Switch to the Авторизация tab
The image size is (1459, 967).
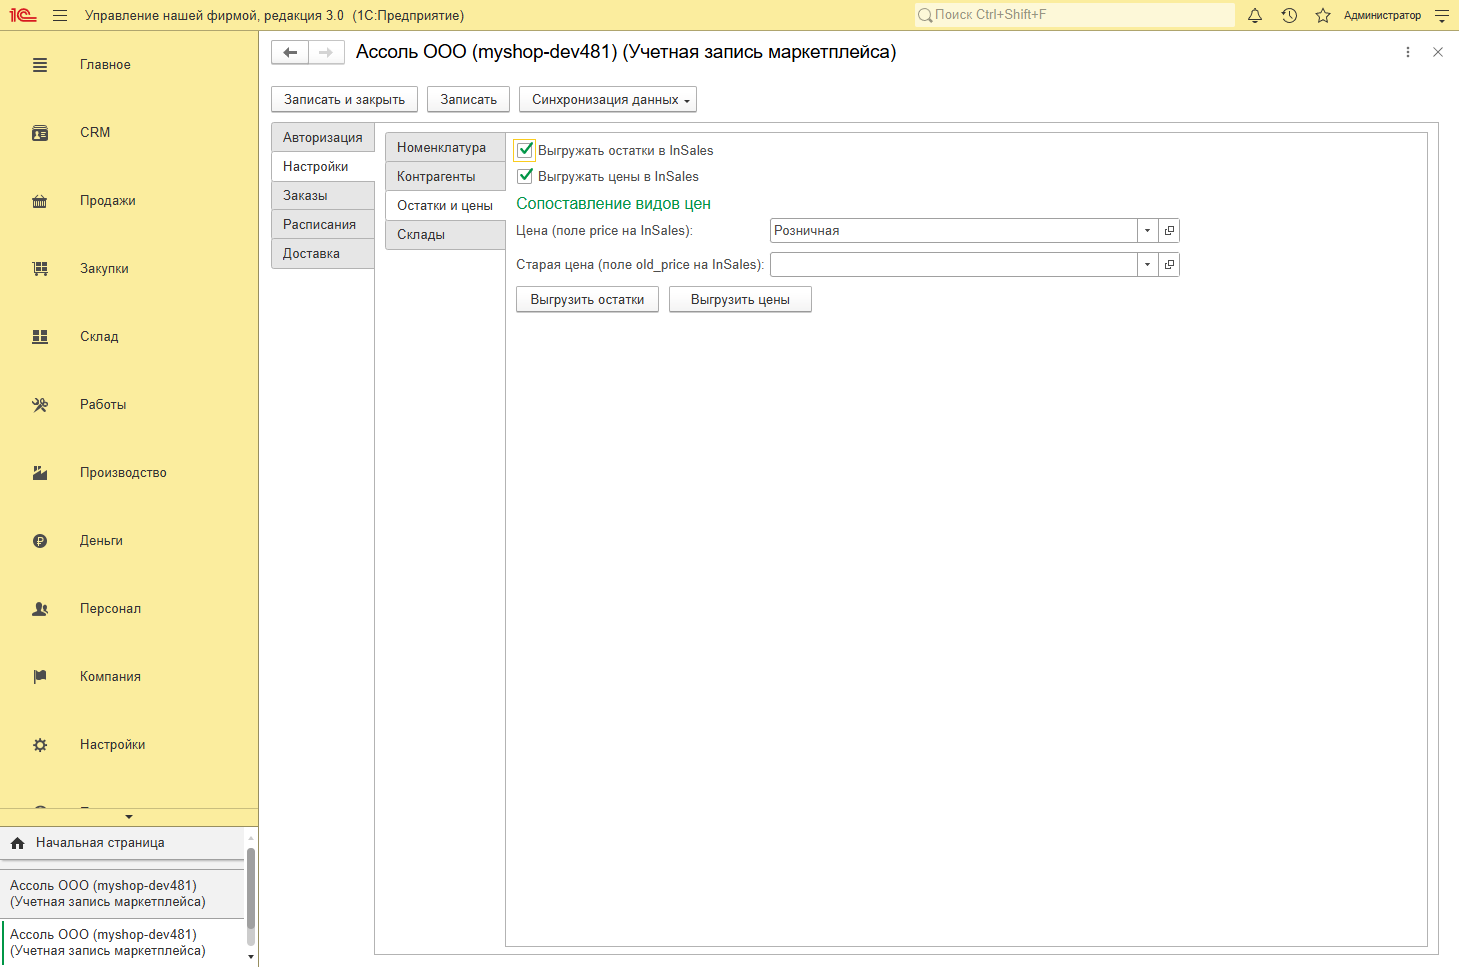point(323,138)
